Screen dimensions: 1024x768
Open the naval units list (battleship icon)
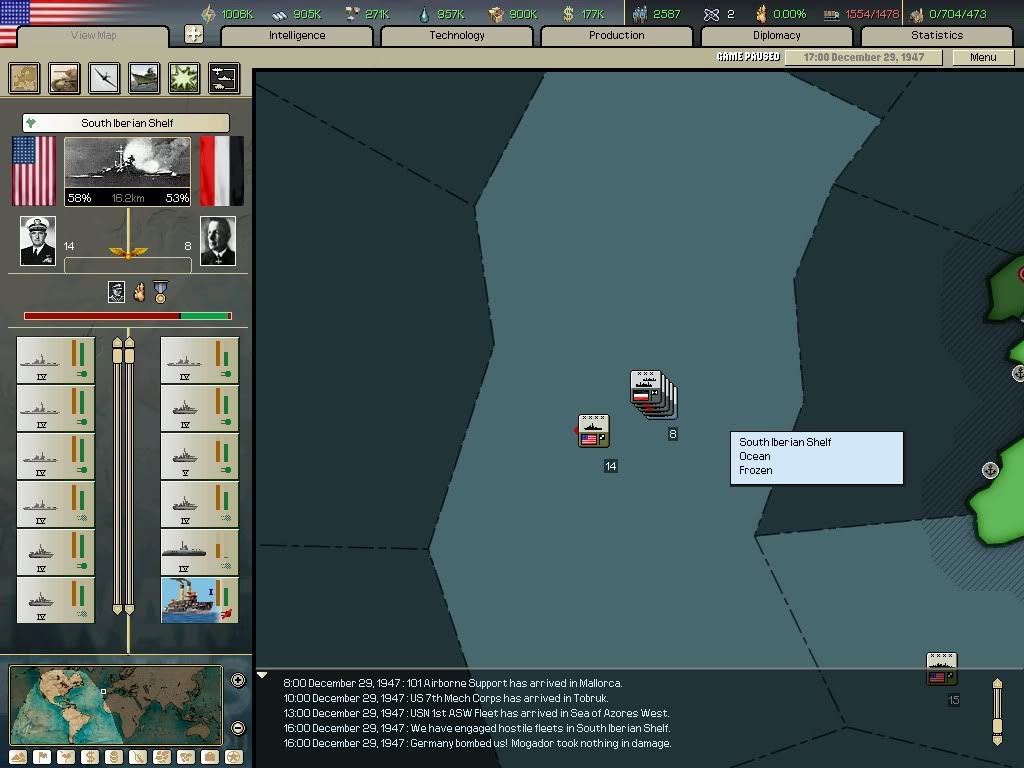(x=144, y=78)
